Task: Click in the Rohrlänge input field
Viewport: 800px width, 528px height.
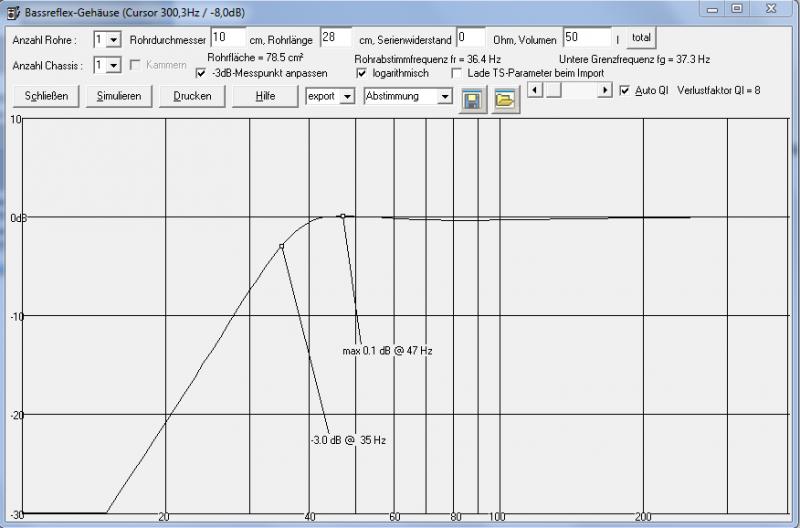Action: click(337, 37)
